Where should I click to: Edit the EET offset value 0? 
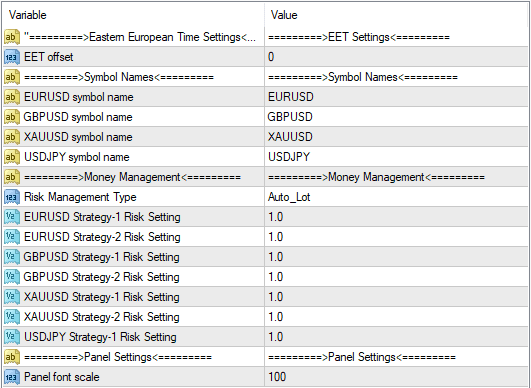396,57
